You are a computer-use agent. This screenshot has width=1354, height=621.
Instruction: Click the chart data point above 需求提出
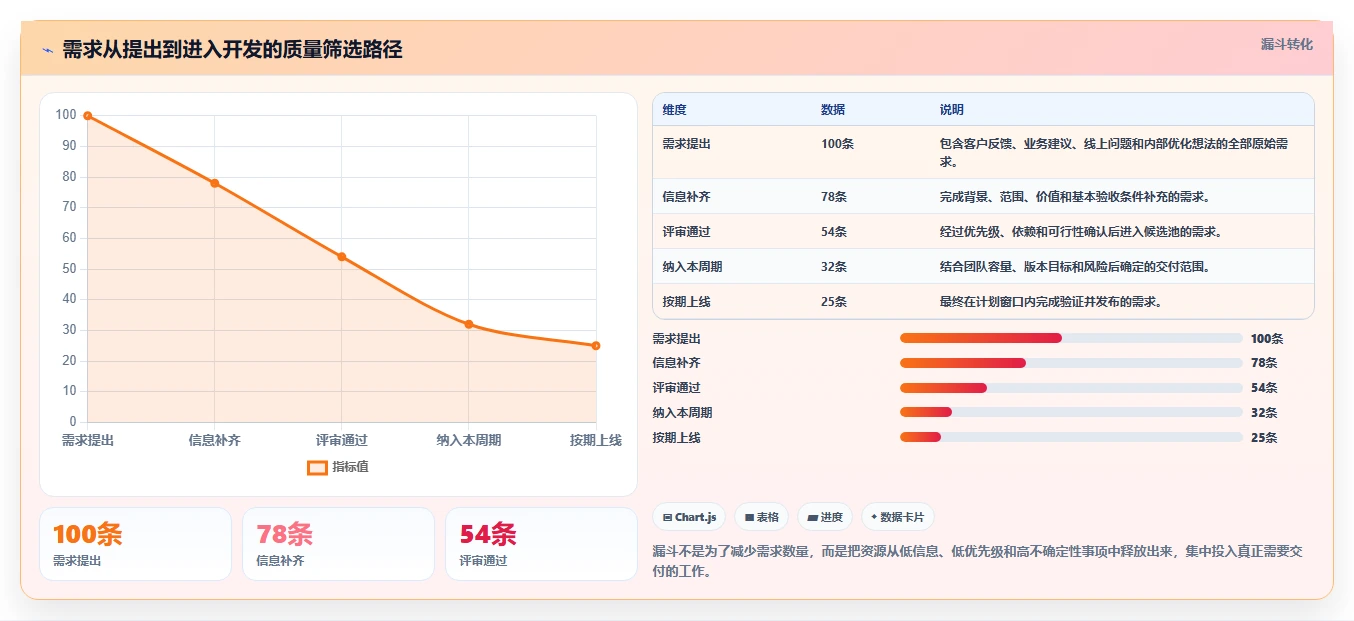point(88,116)
